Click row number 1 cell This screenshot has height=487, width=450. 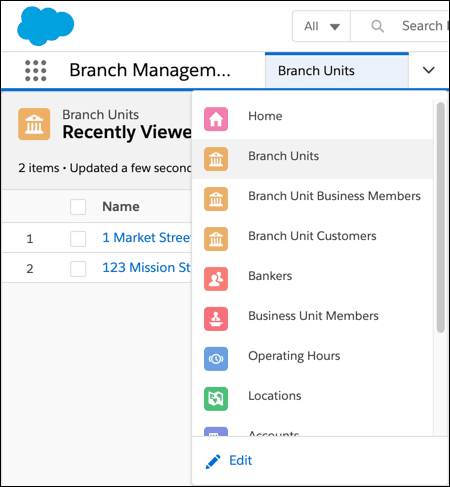30,239
